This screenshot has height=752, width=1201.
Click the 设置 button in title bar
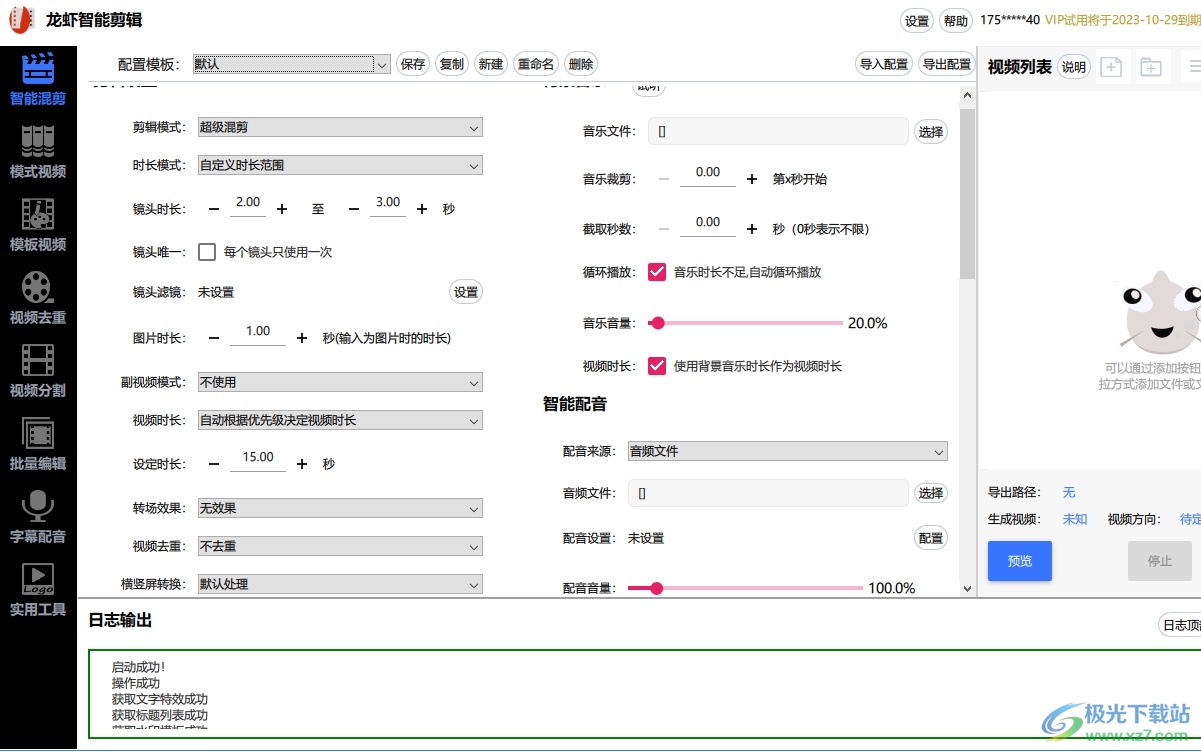click(917, 21)
